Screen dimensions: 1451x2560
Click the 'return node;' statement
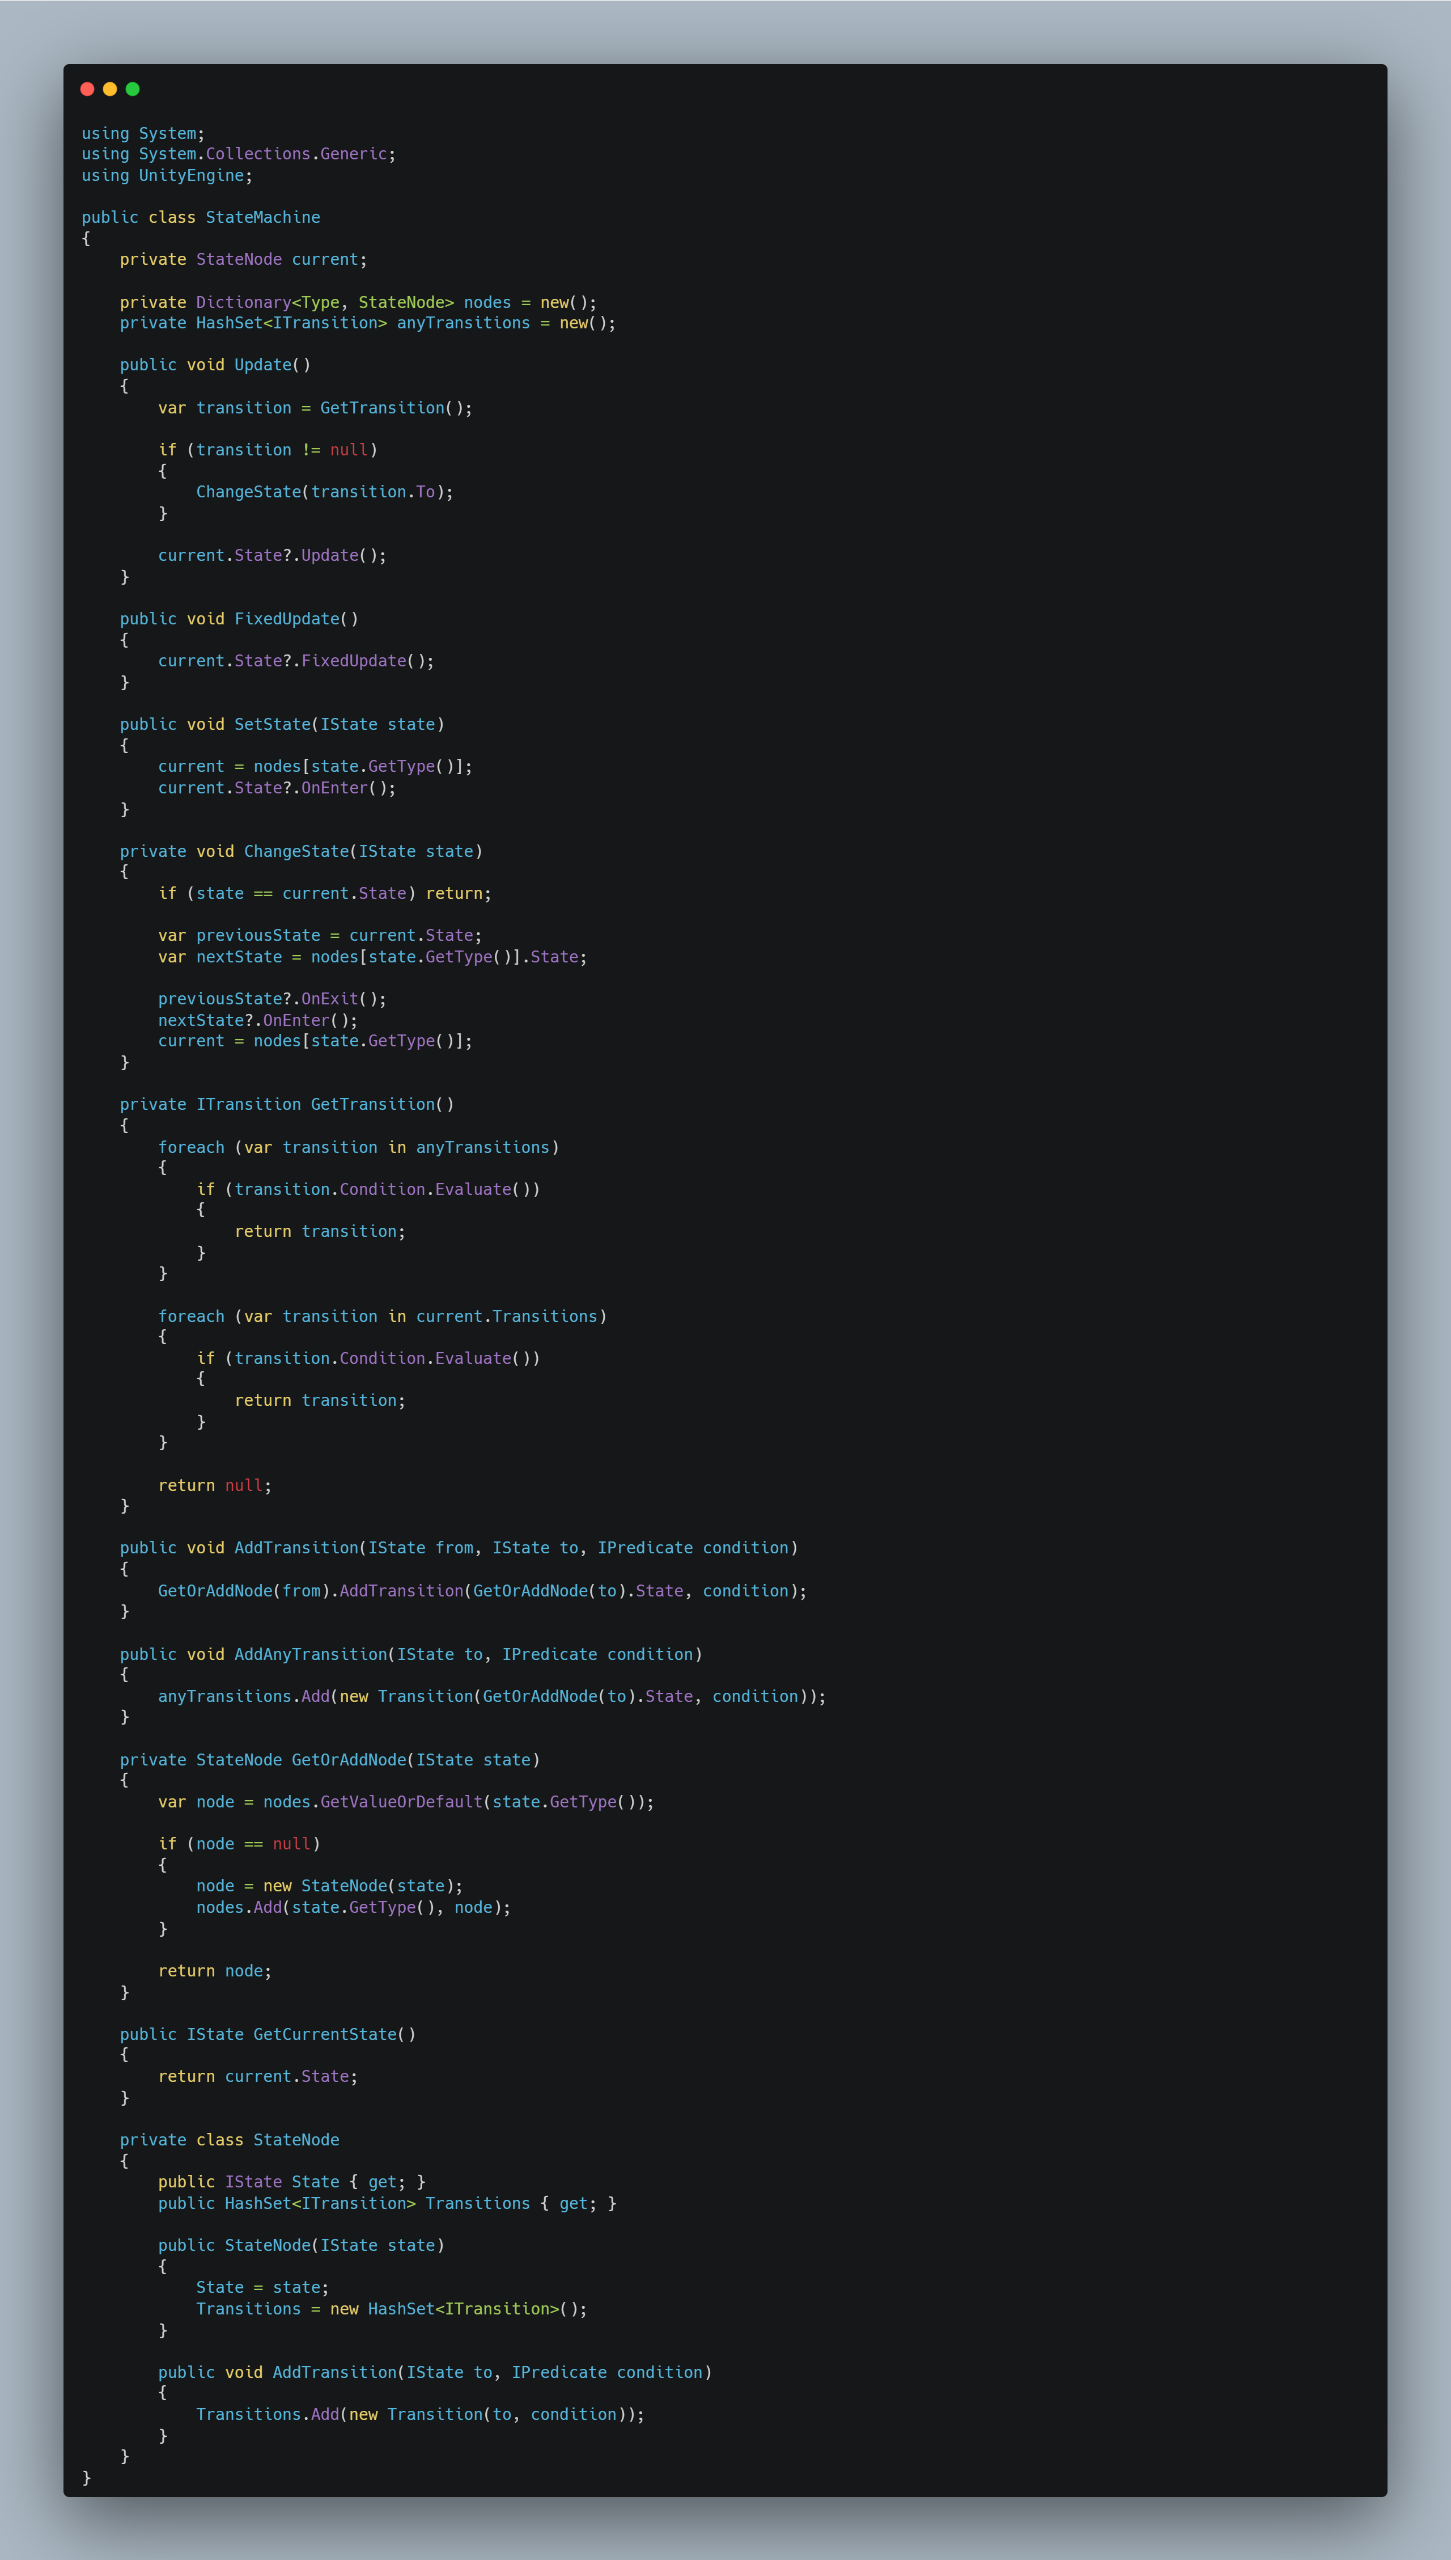215,1971
